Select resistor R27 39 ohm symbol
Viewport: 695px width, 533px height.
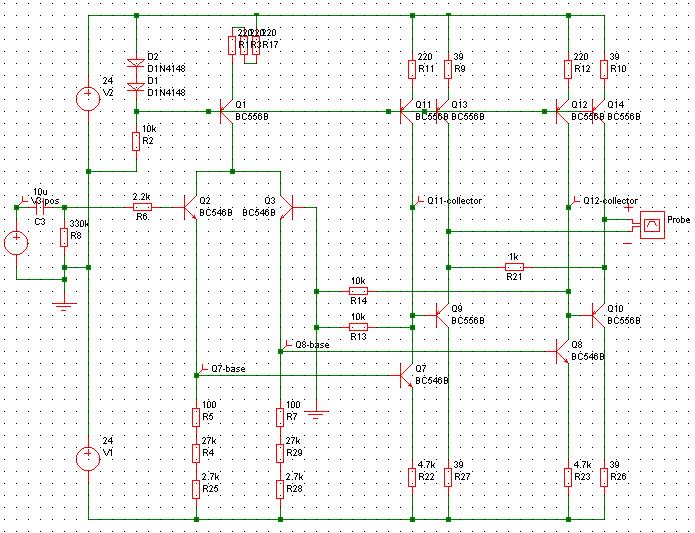(448, 477)
